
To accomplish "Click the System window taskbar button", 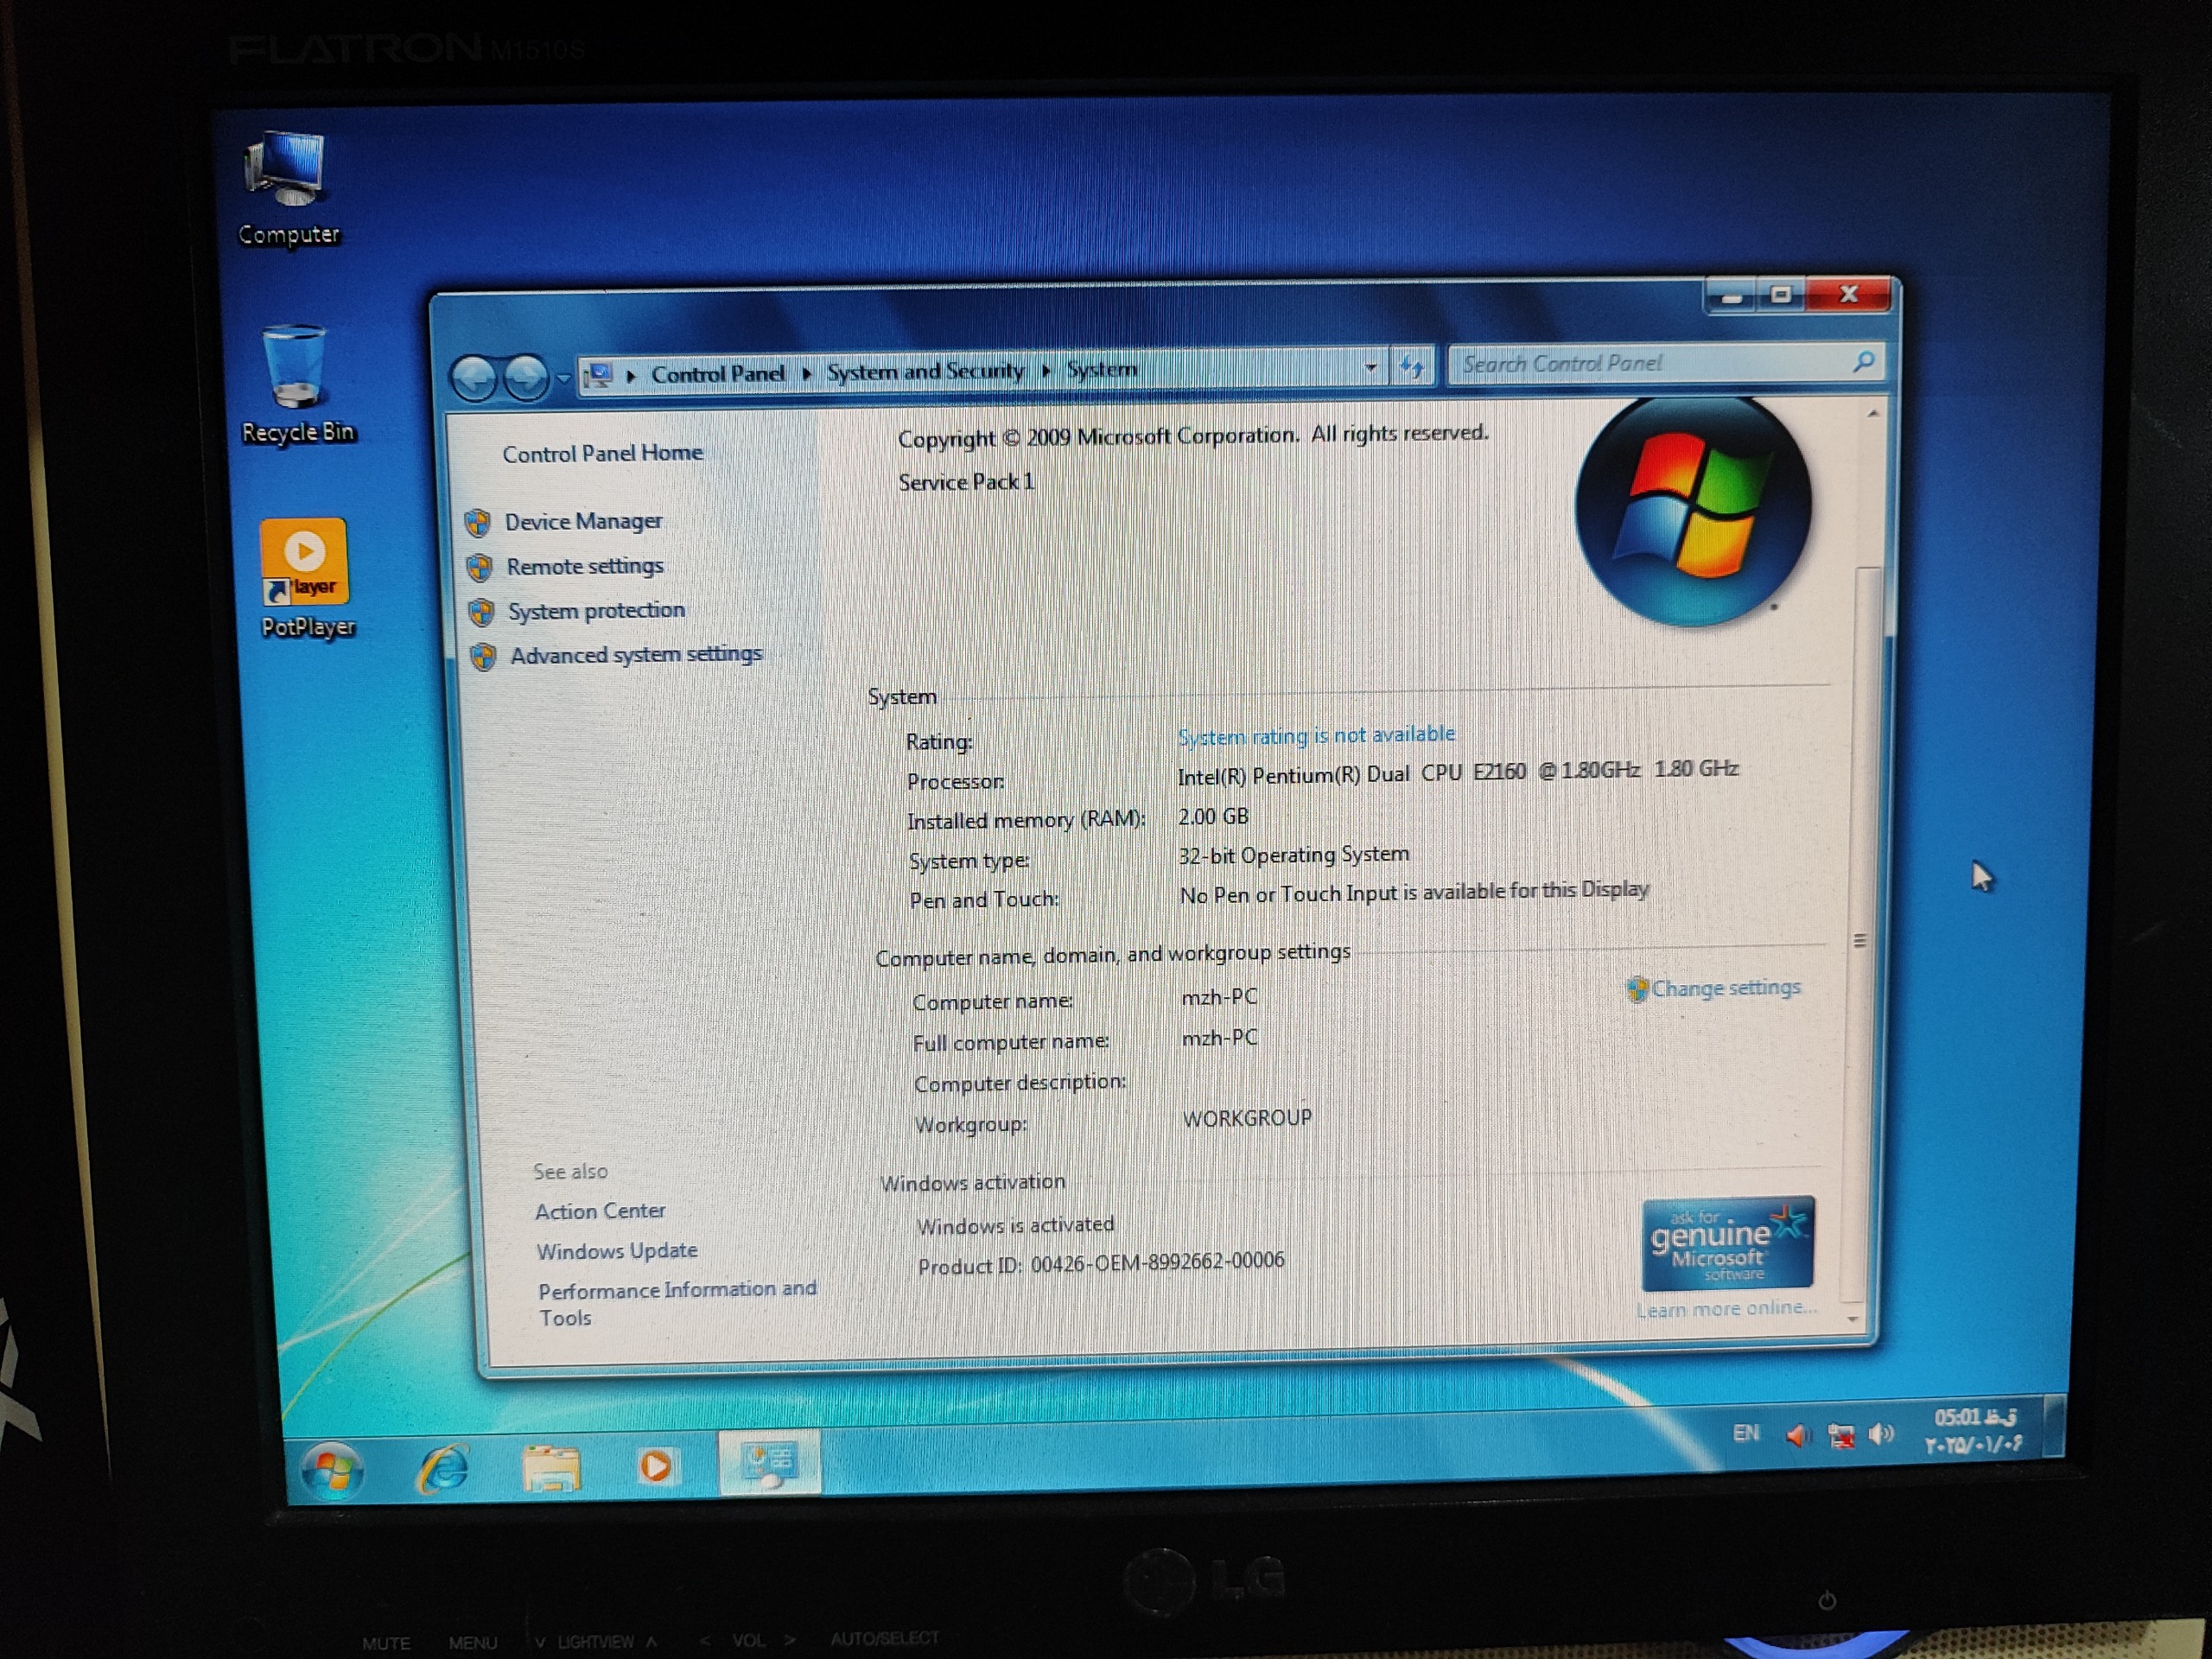I will tap(769, 1461).
